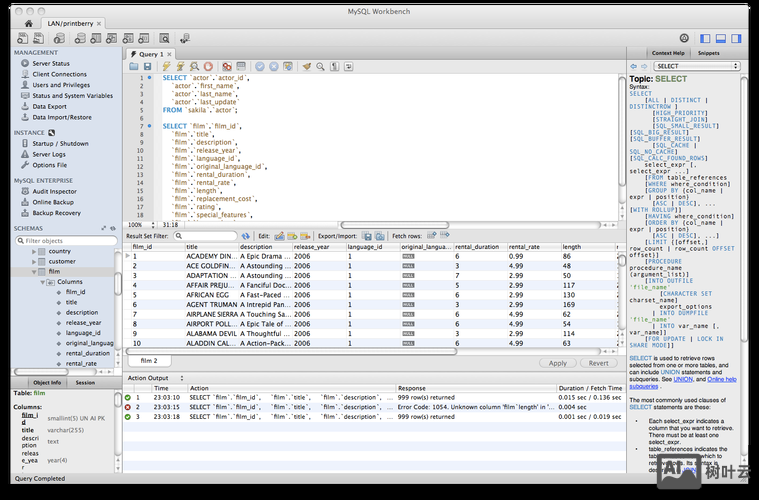Open the SELECT help topic dropdown
The width and height of the screenshot is (759, 500).
tap(696, 66)
